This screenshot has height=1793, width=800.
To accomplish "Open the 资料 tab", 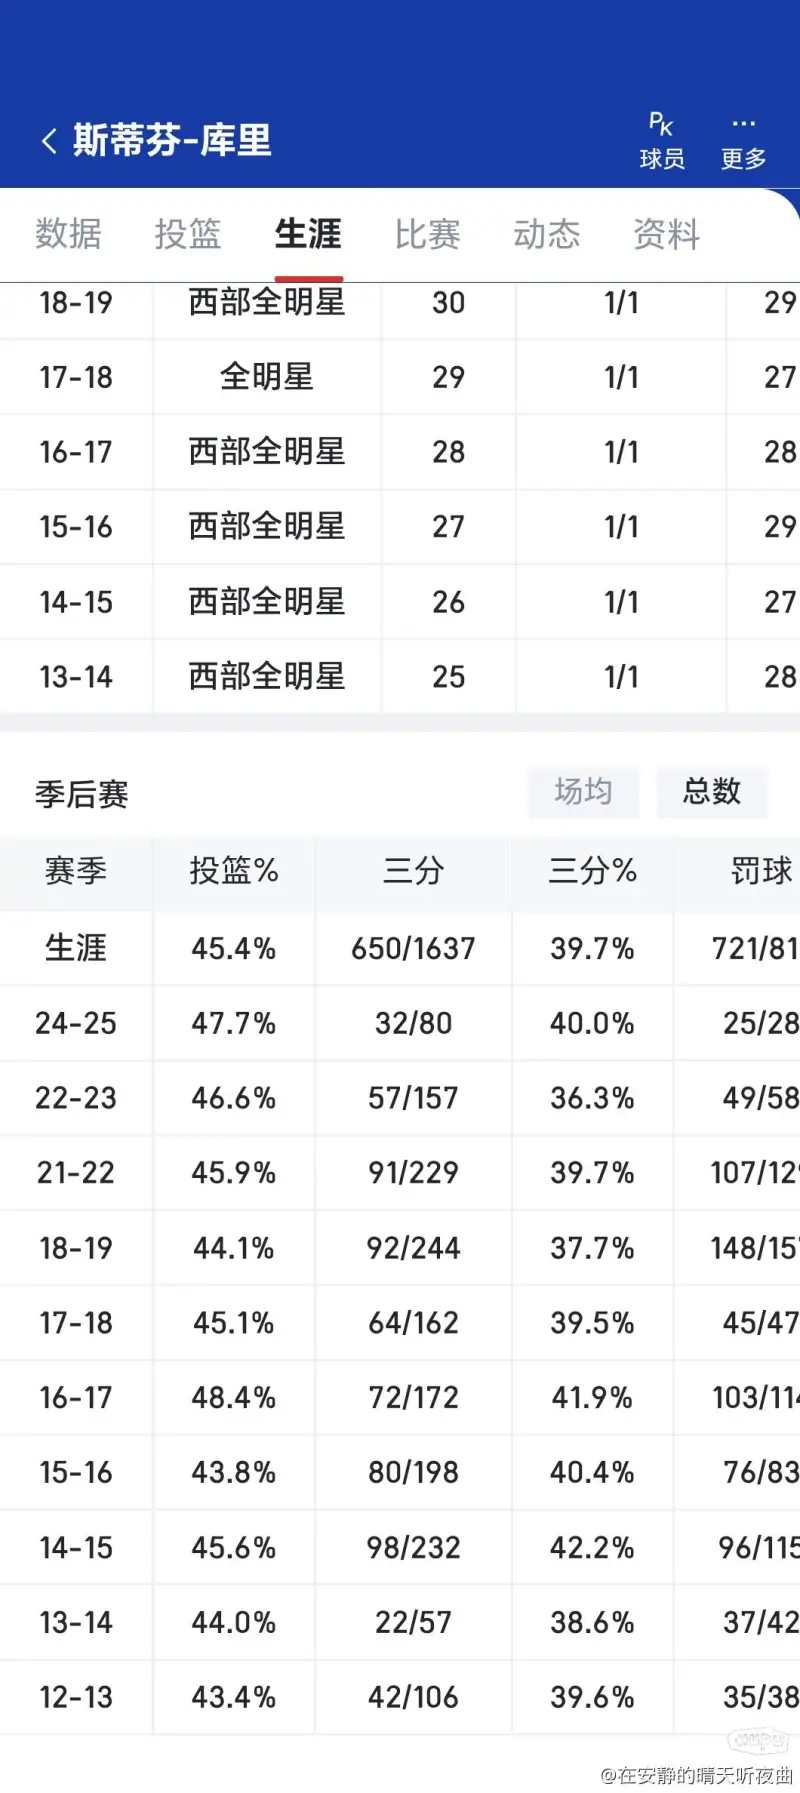I will coord(666,234).
